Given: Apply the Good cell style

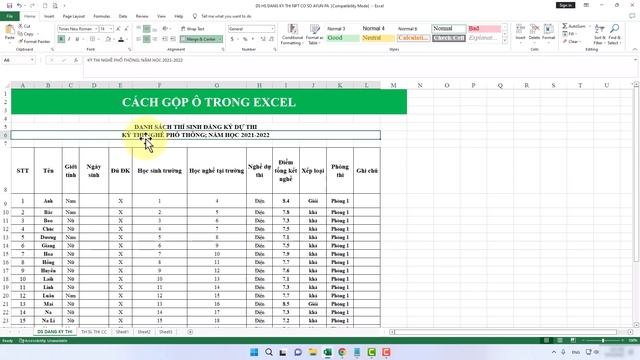Looking at the screenshot, I should coord(343,38).
